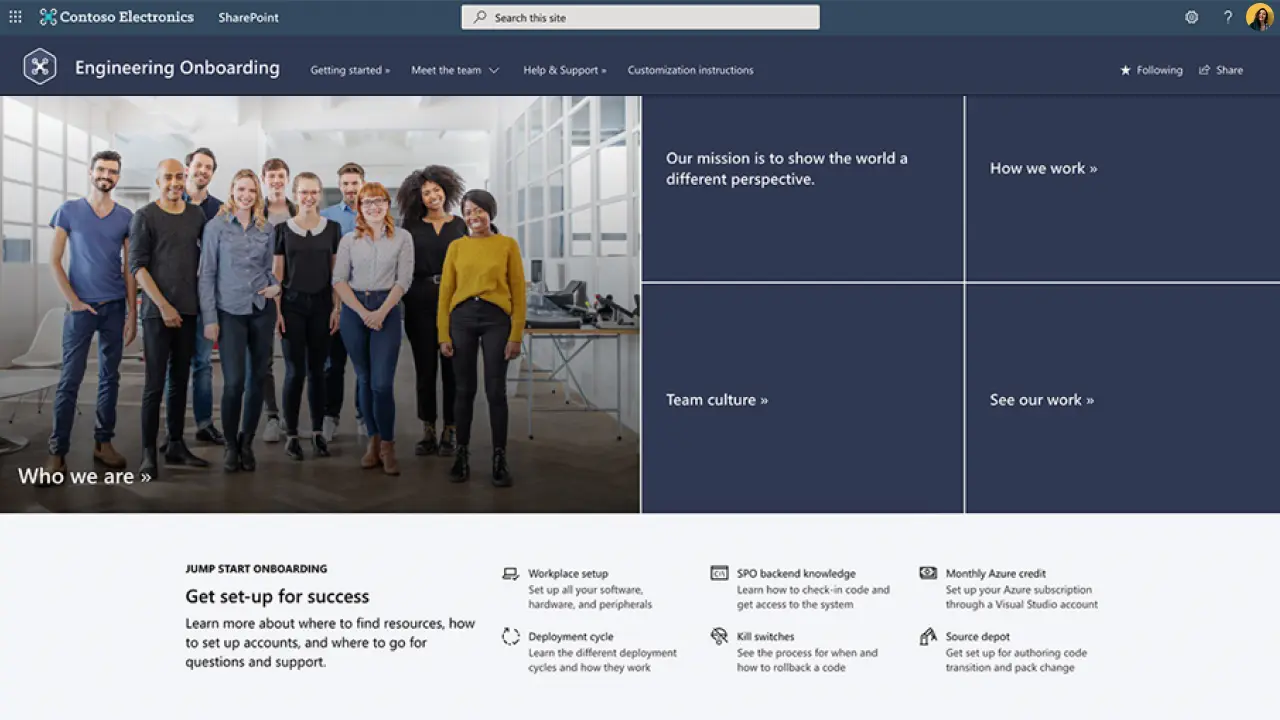Click the Contoso Electronics logo

tap(48, 17)
